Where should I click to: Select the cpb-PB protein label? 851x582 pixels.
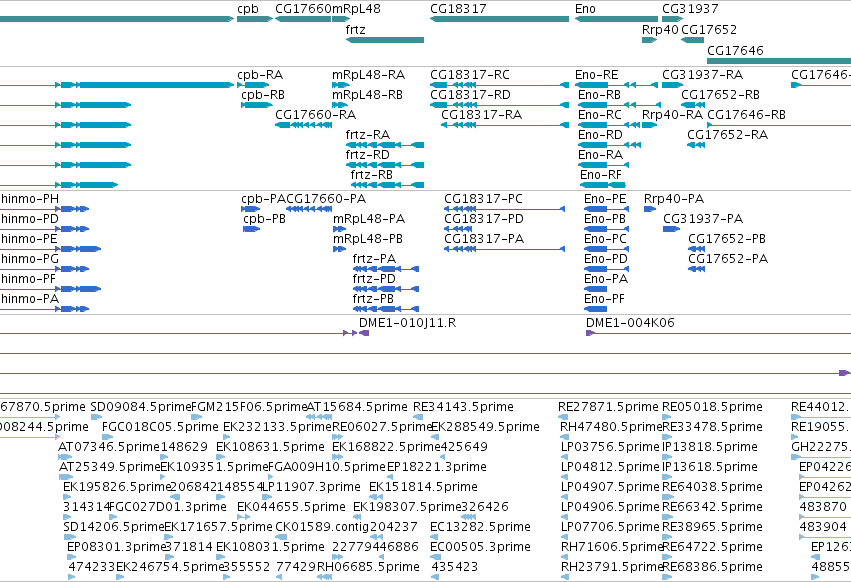[264, 219]
